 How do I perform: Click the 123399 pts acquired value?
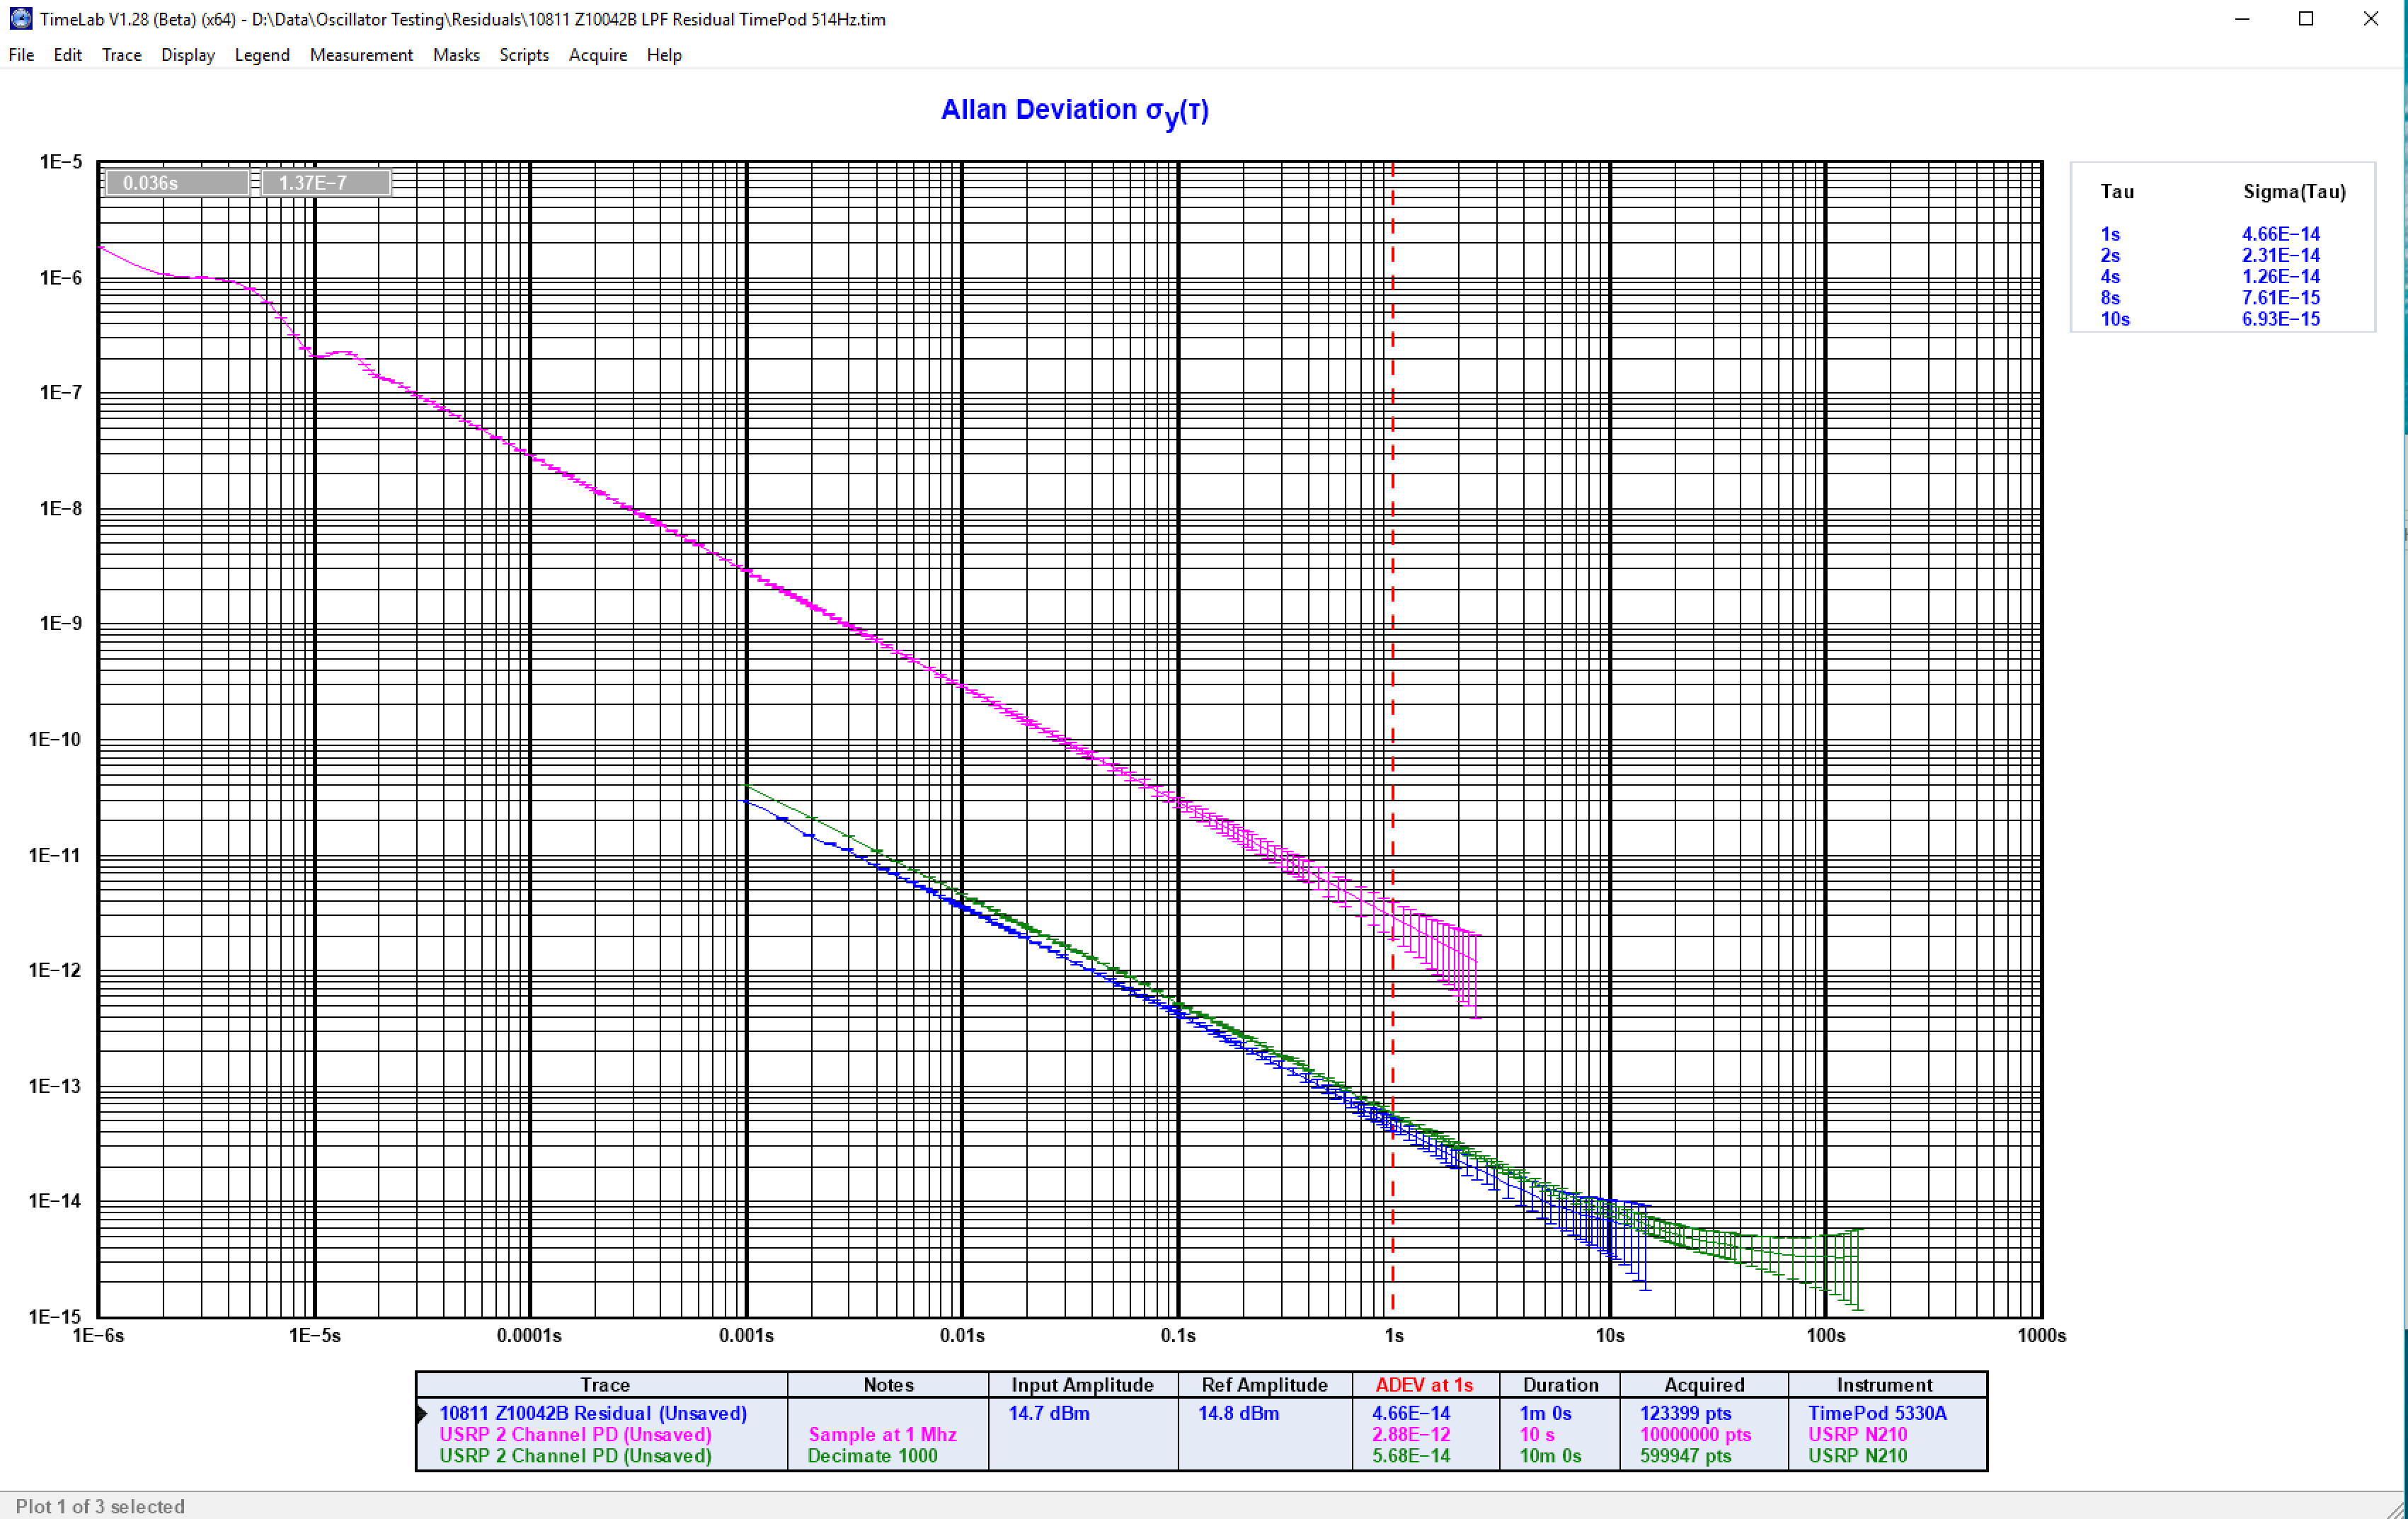point(1685,1413)
